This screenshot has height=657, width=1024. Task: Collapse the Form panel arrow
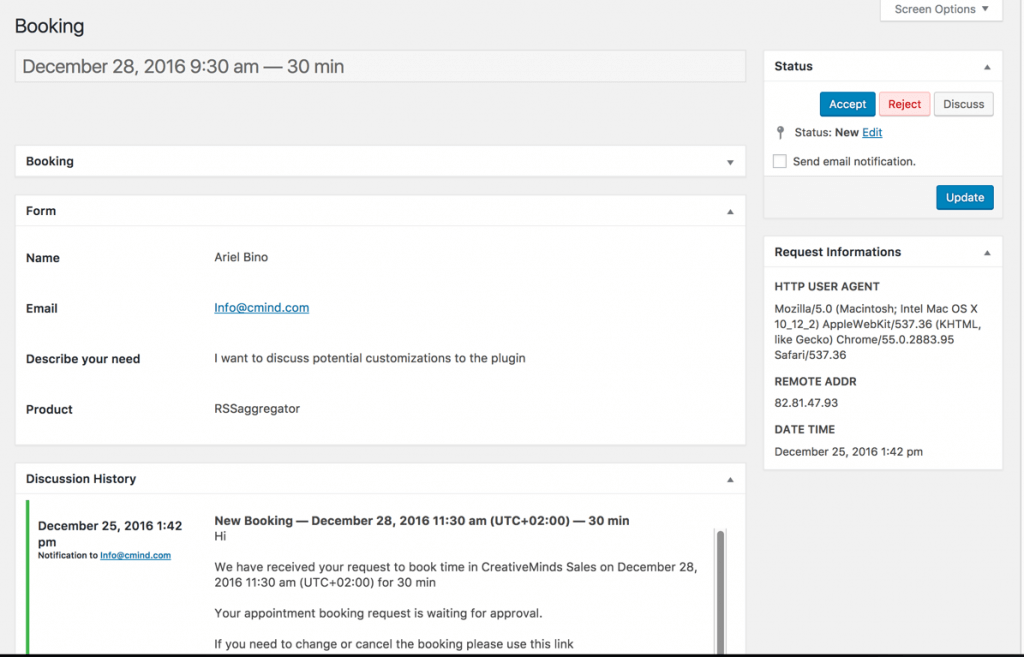(730, 212)
